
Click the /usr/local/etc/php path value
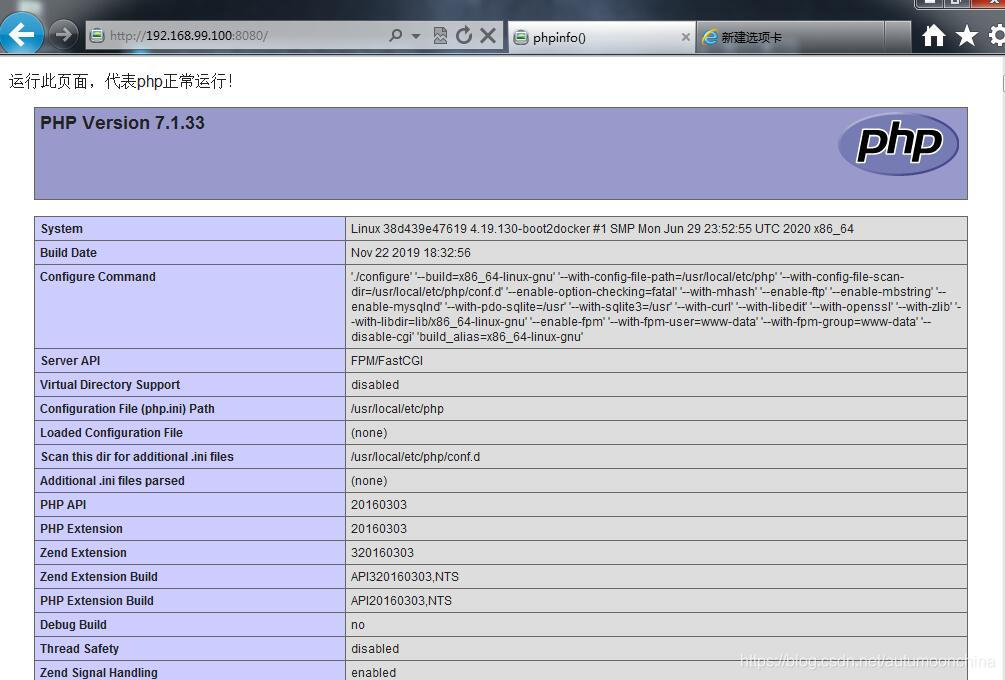click(x=397, y=409)
